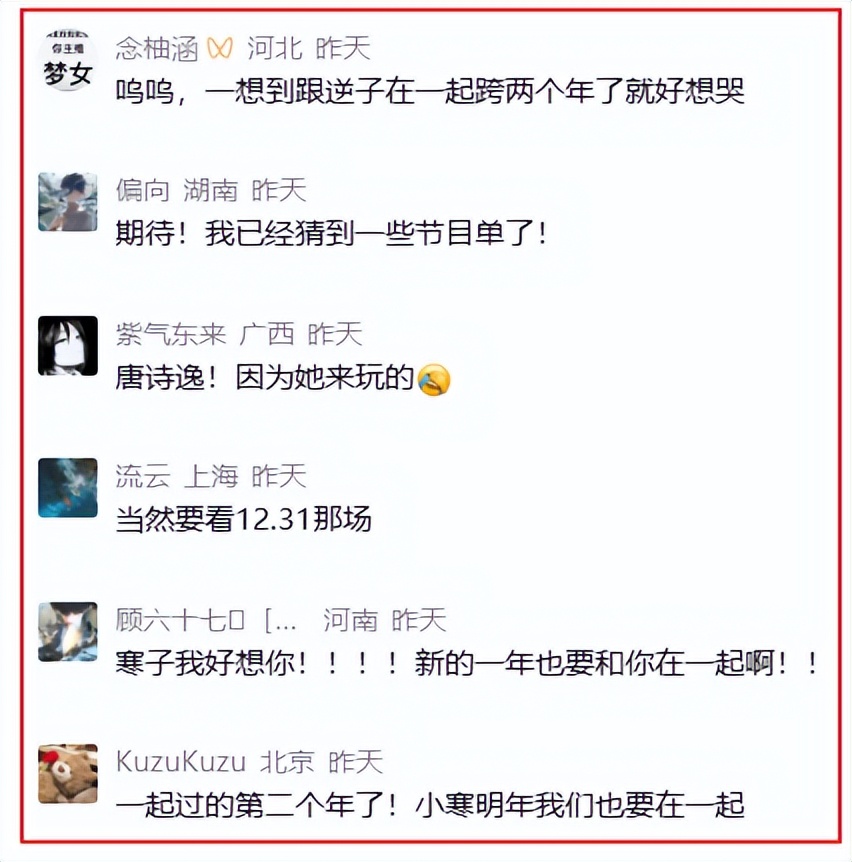Open 顾六十七's avatar picture

pos(68,631)
